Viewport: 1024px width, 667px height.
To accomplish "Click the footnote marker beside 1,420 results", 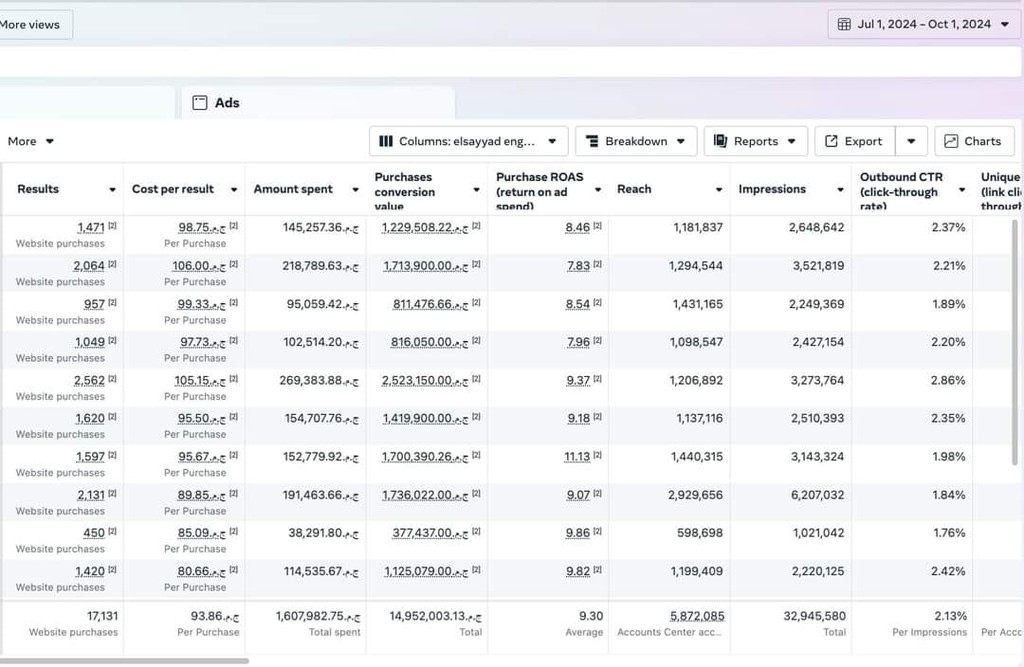I will pyautogui.click(x=112, y=570).
